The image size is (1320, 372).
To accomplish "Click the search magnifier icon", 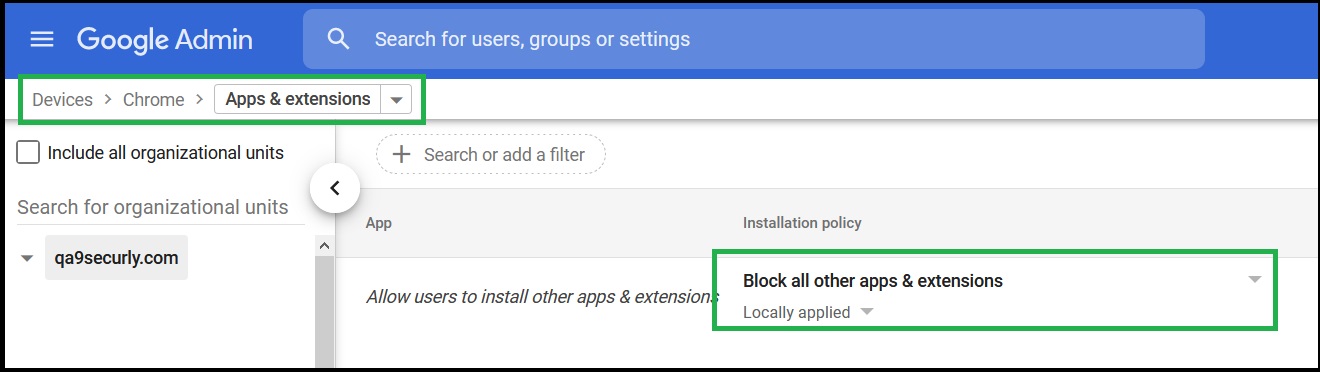I will (339, 40).
